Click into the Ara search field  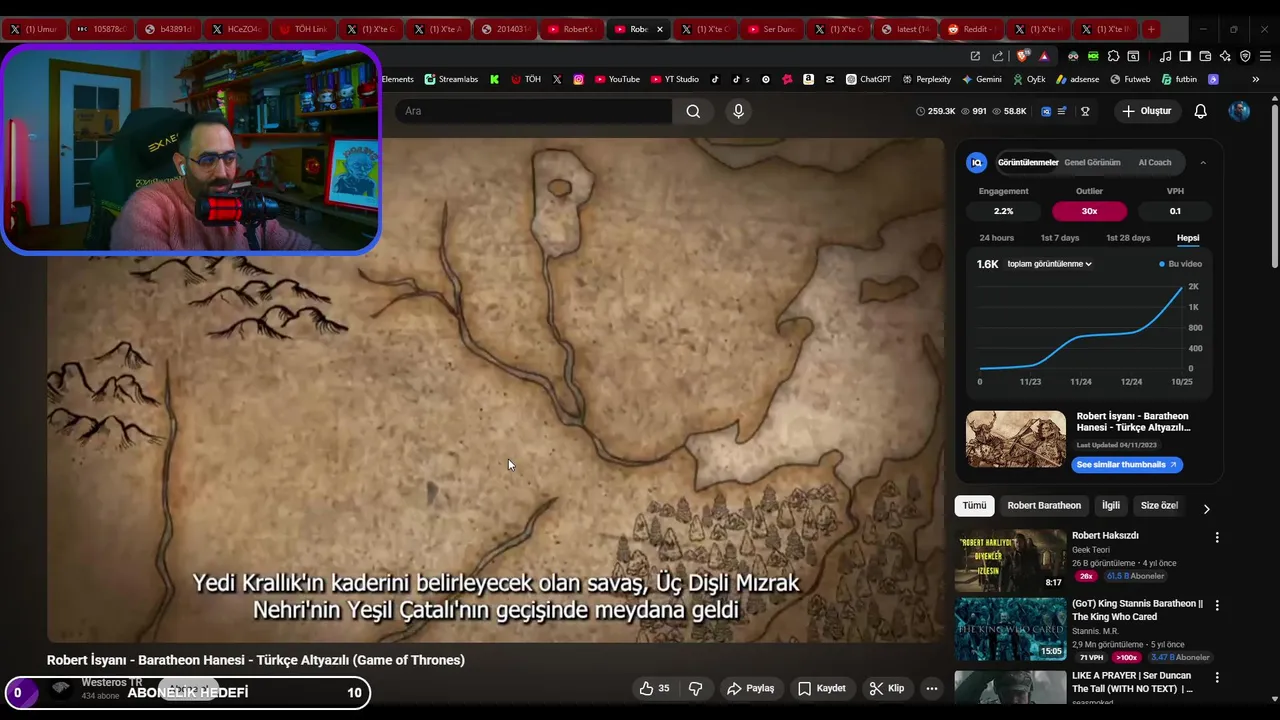coord(533,111)
